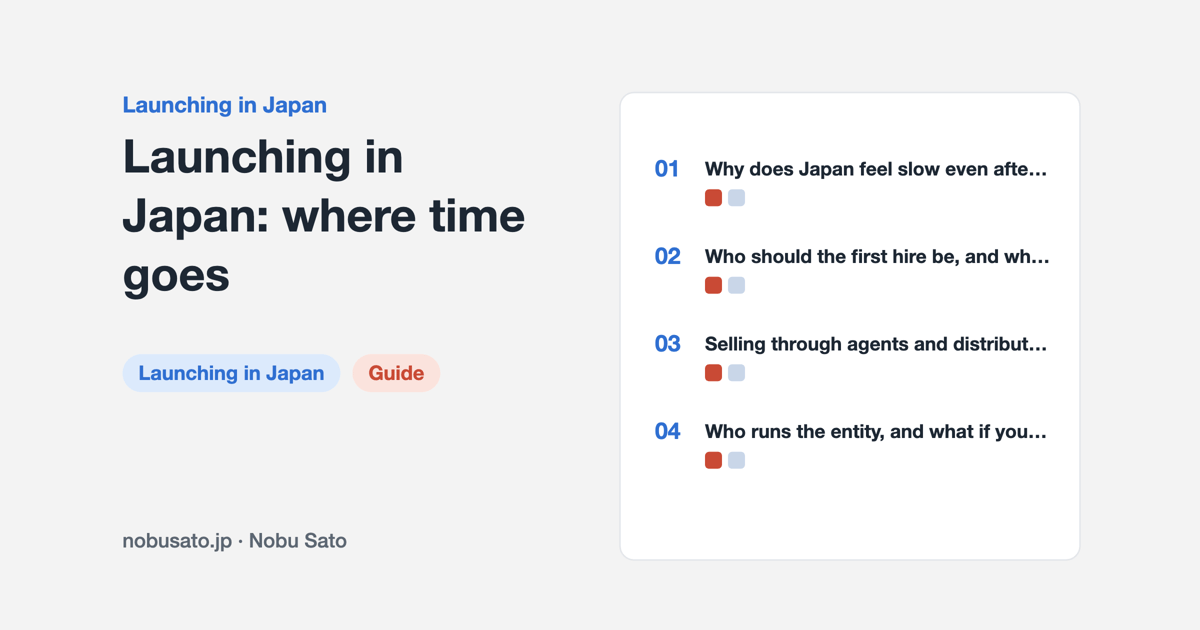Click gray-blue square under item 02
This screenshot has height=630, width=1200.
(x=736, y=285)
